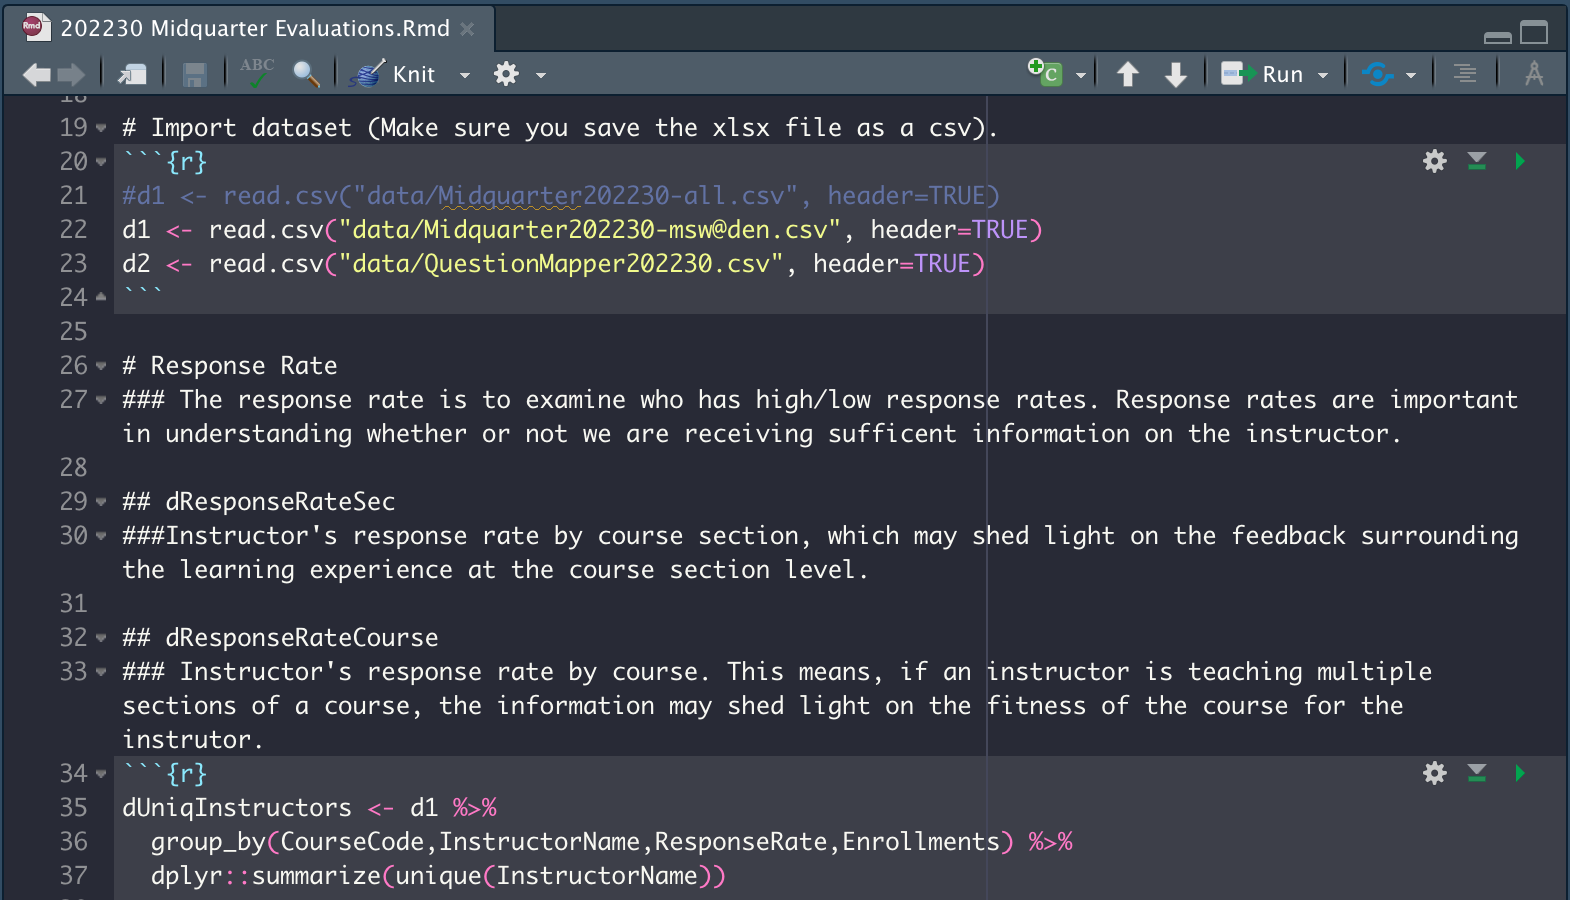Open Run options dropdown arrow
This screenshot has height=900, width=1570.
[x=1323, y=75]
